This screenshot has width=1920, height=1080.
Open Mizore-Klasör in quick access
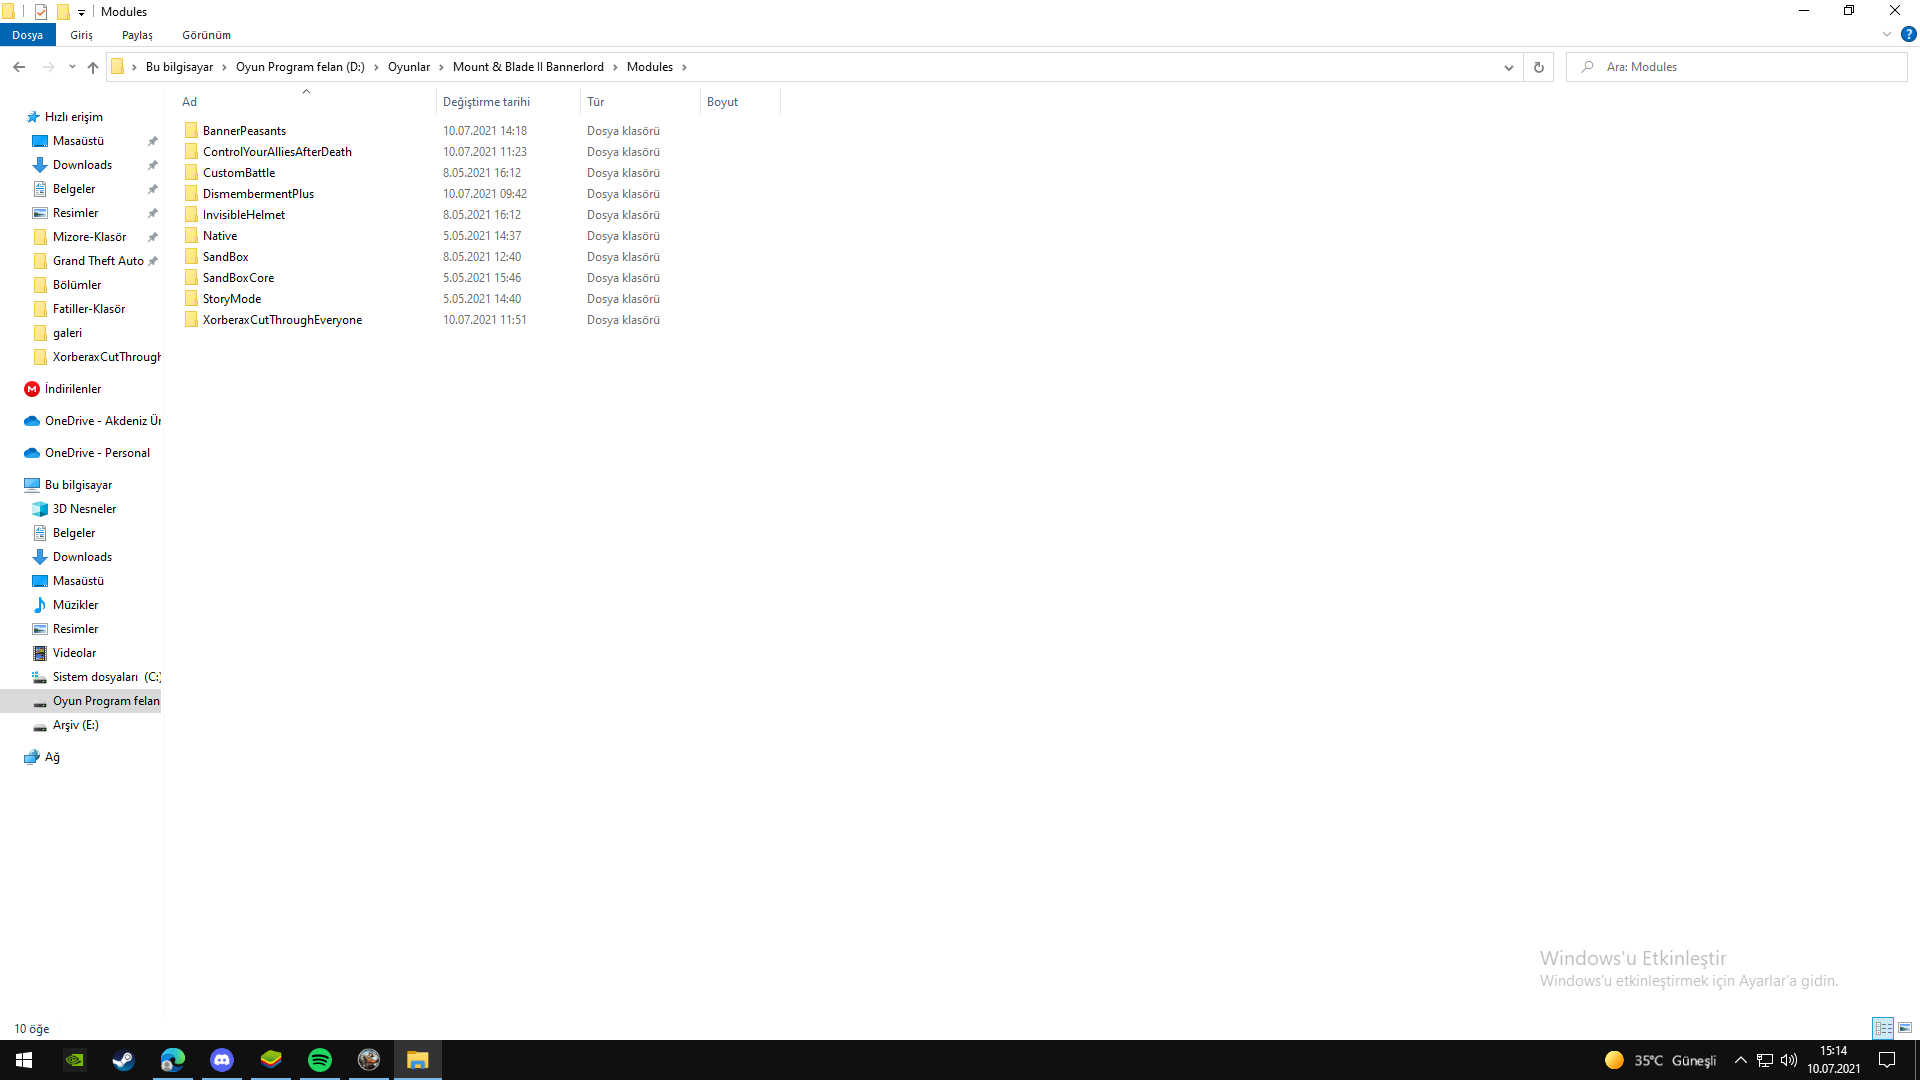[89, 237]
